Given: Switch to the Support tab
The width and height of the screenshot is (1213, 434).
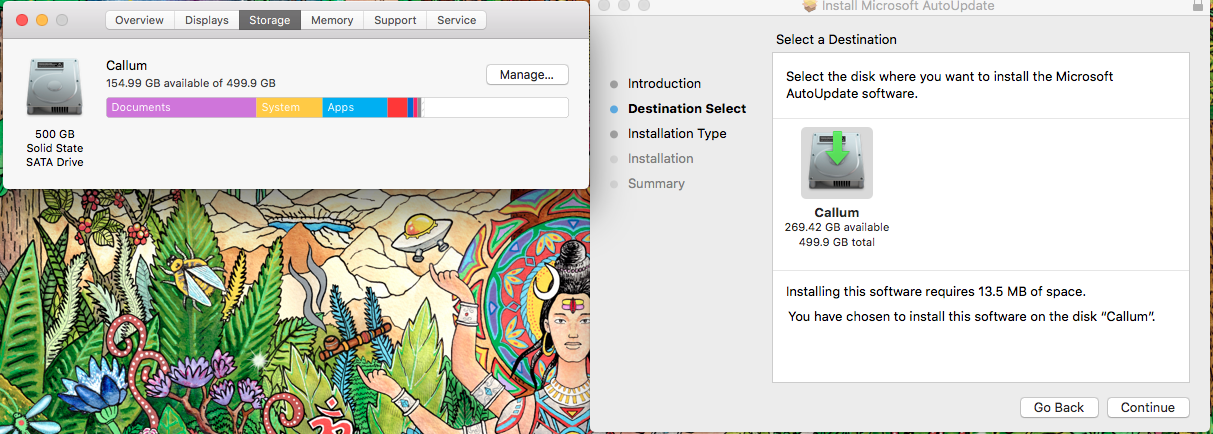Looking at the screenshot, I should point(394,20).
